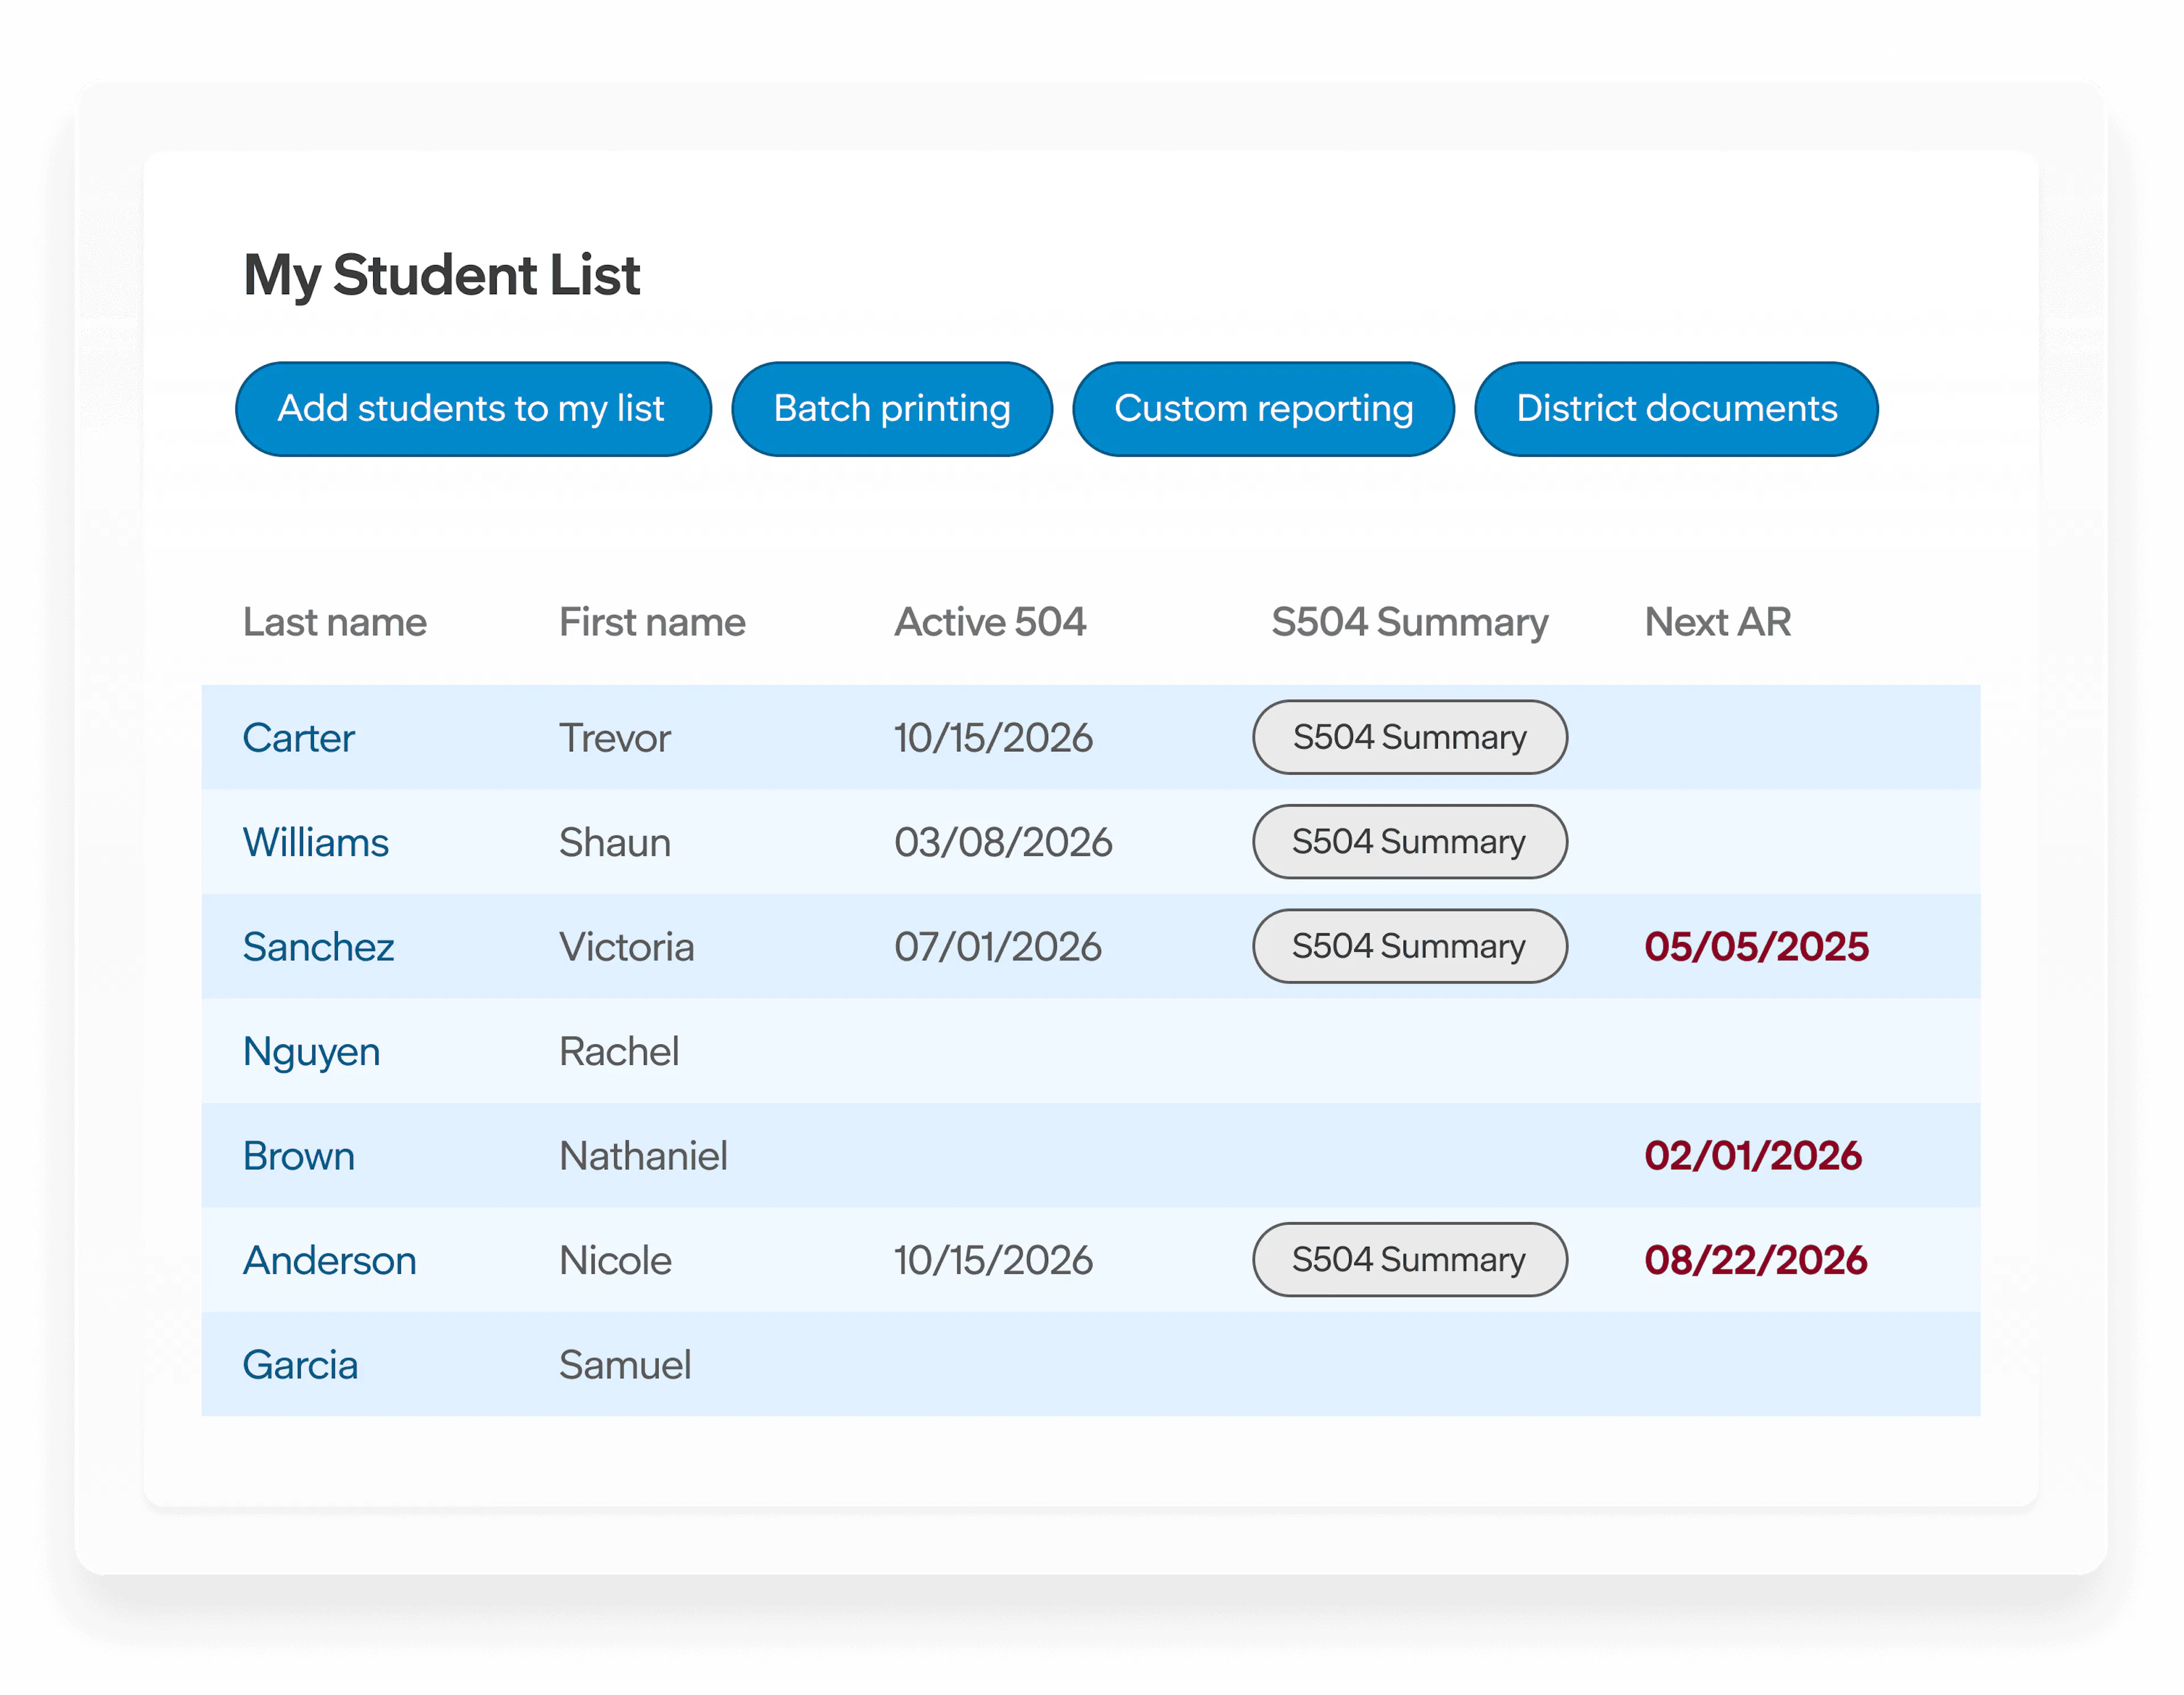
Task: Open Williams student record link
Action: click(x=315, y=842)
